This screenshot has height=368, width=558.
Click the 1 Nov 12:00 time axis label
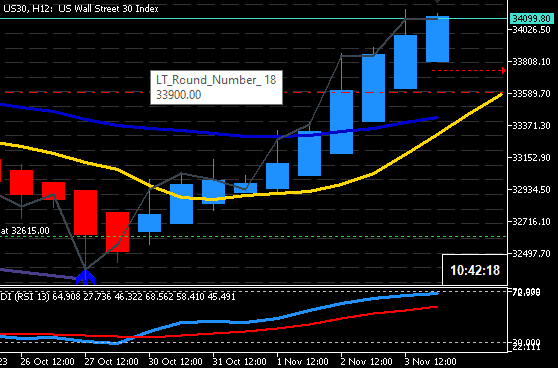click(x=303, y=362)
